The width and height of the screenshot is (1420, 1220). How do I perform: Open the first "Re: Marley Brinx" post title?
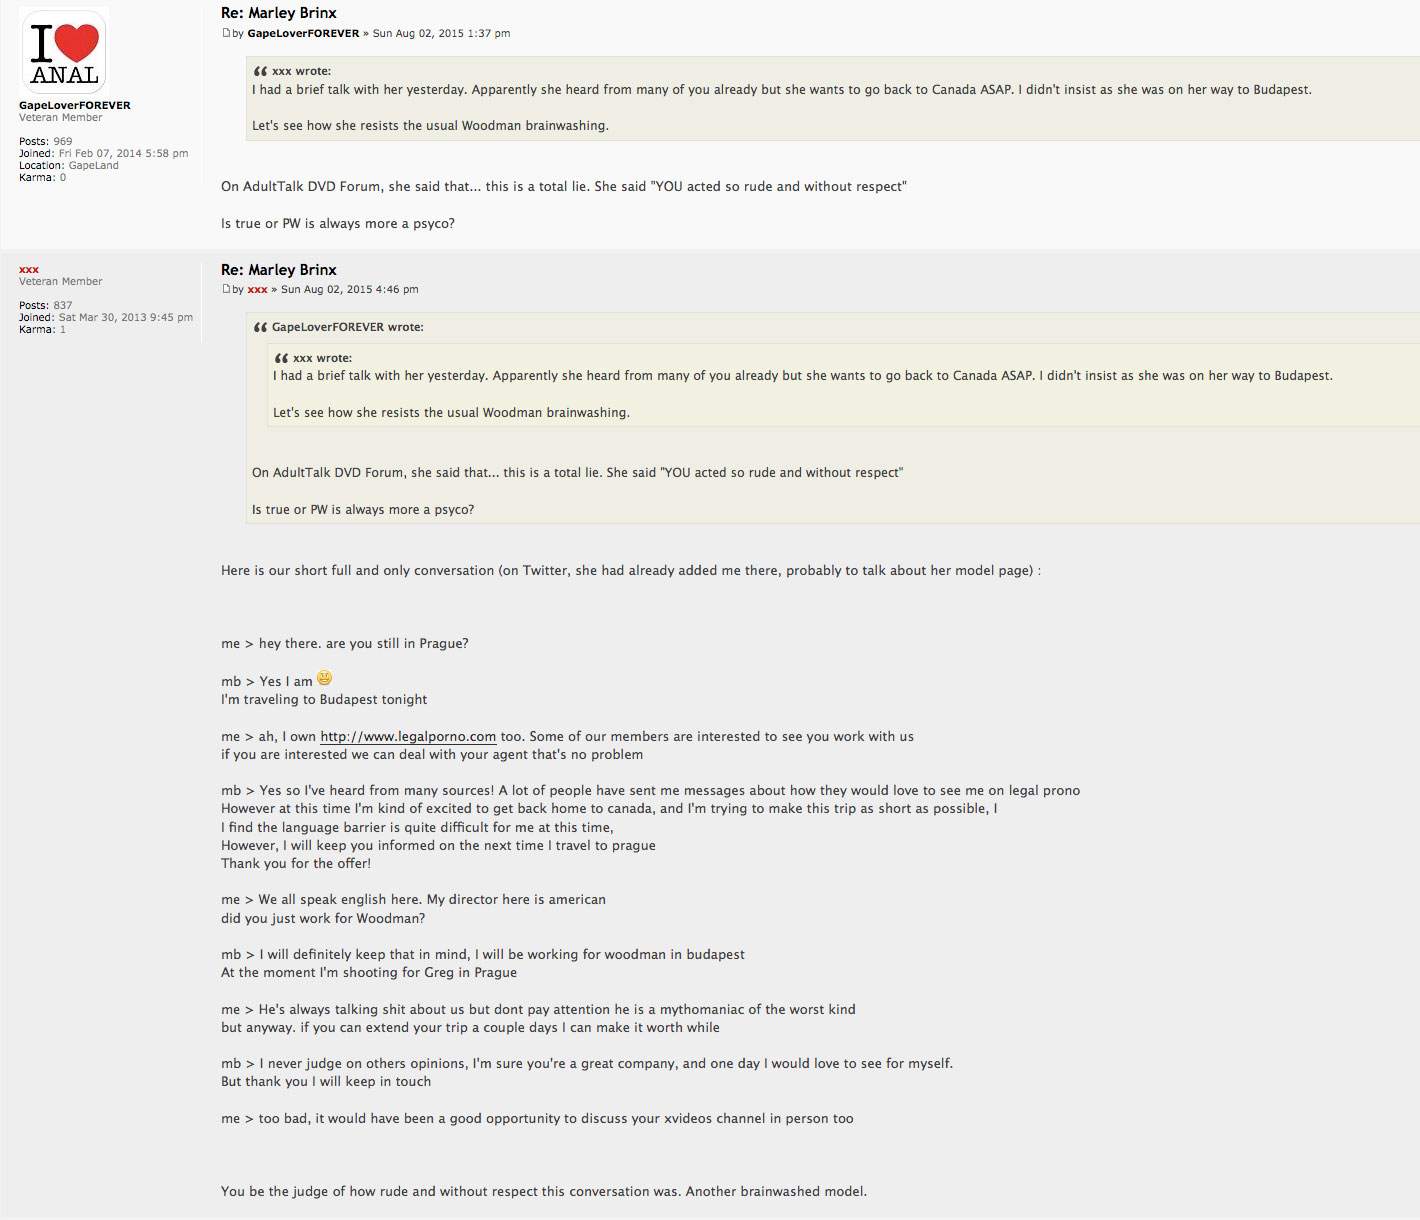tap(278, 13)
